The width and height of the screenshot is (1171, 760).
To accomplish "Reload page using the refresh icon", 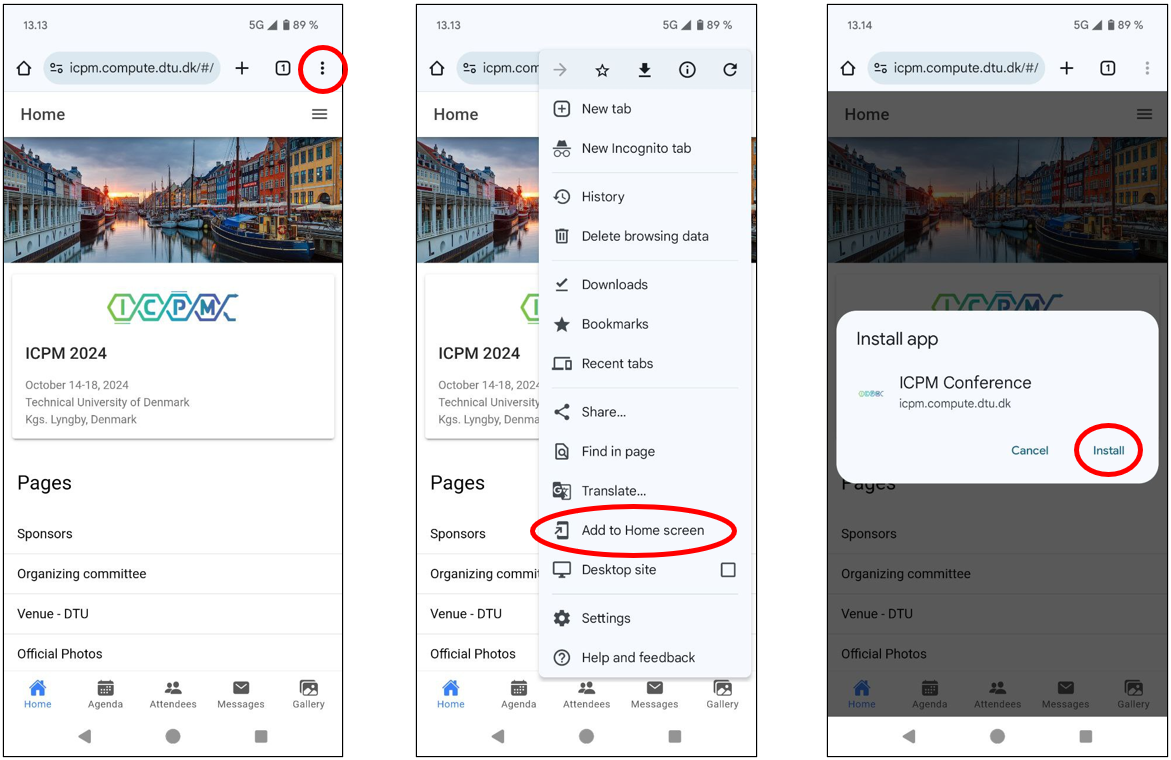I will coord(730,70).
